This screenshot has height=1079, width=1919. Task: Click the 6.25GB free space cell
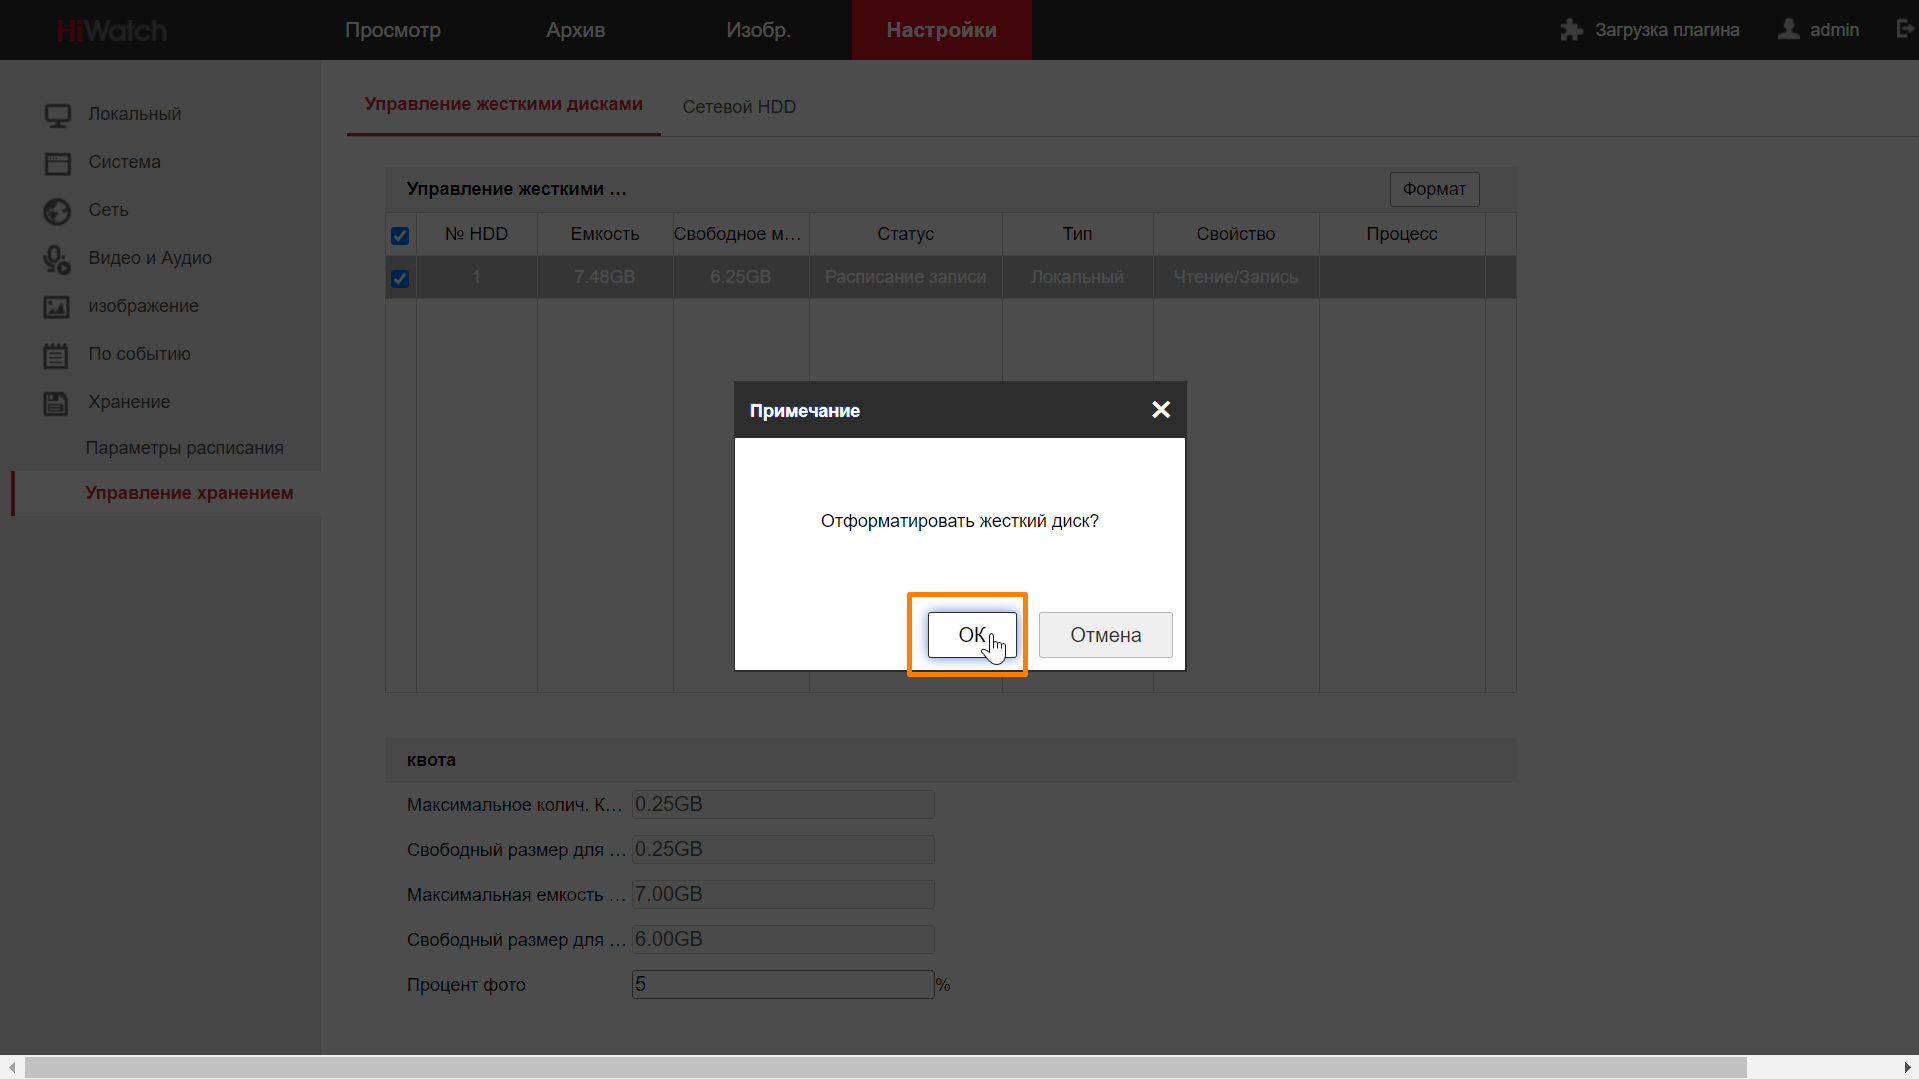740,277
